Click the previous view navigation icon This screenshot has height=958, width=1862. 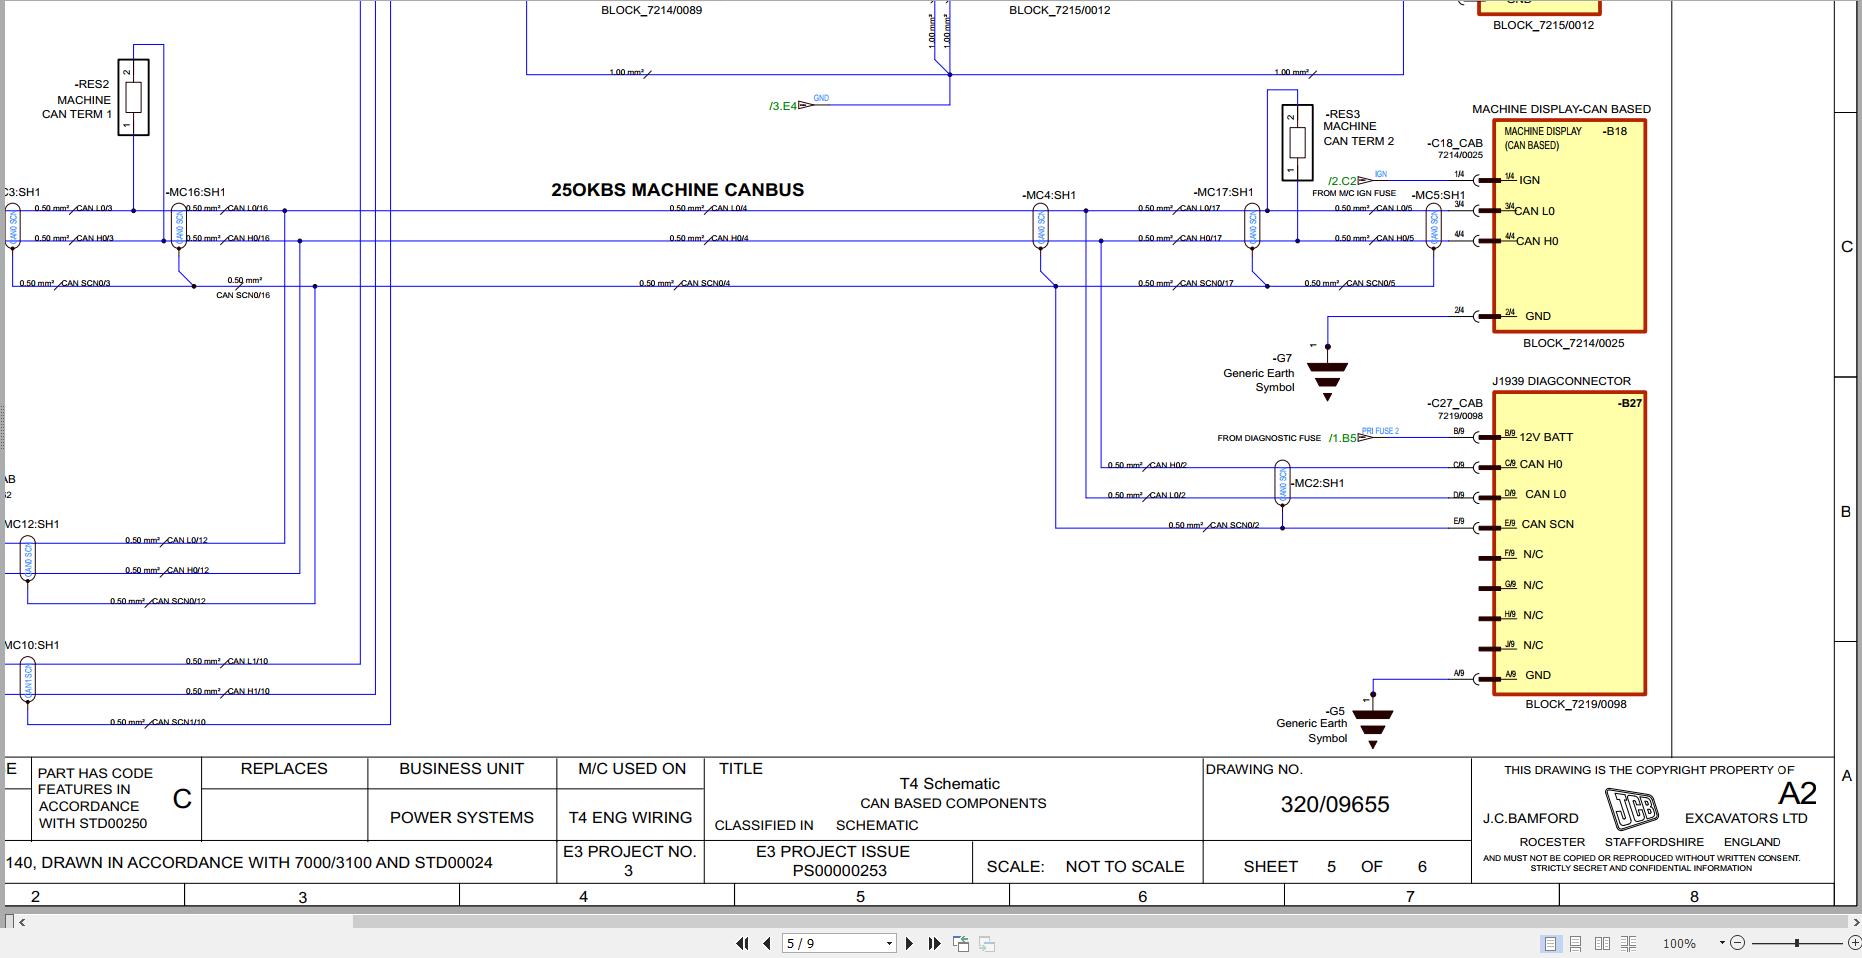point(961,943)
